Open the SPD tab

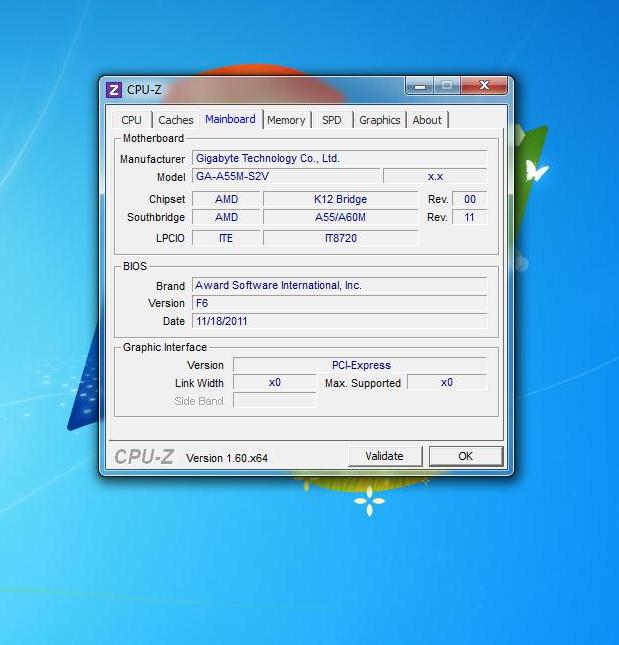[x=332, y=120]
